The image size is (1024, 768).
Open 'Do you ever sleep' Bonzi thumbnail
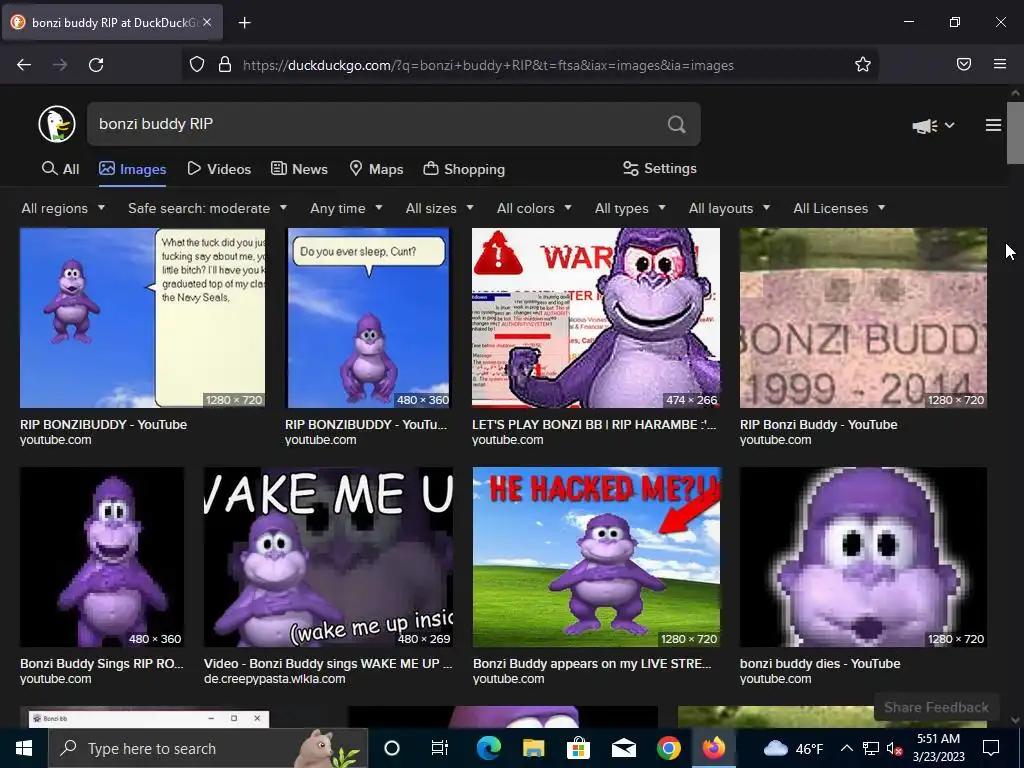[x=369, y=318]
